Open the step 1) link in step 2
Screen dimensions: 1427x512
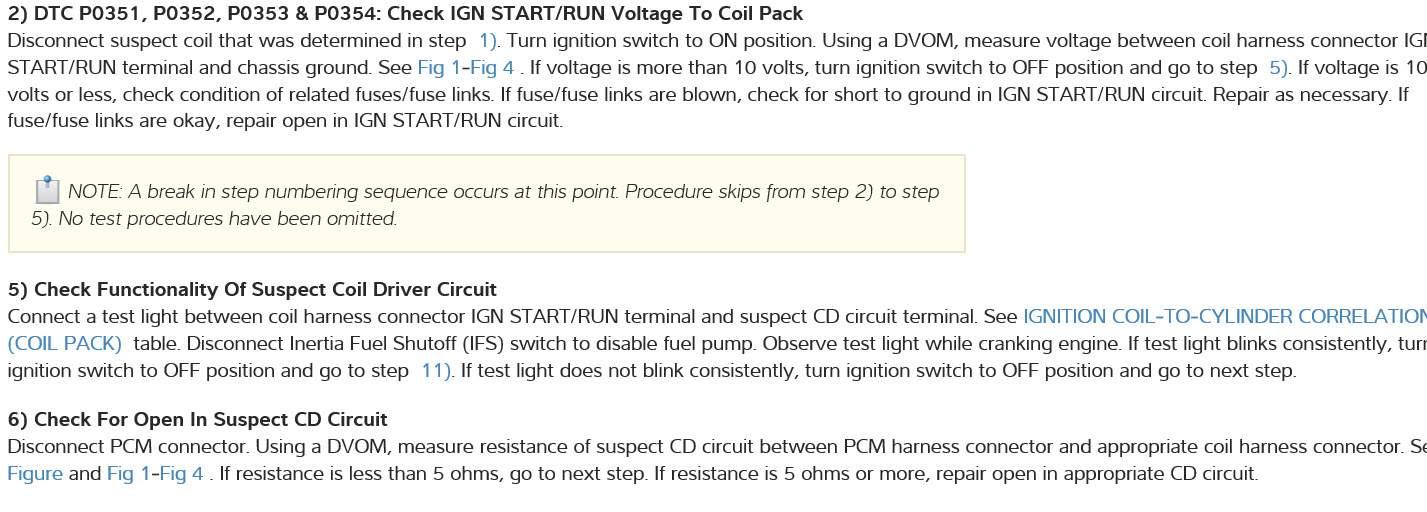point(488,42)
